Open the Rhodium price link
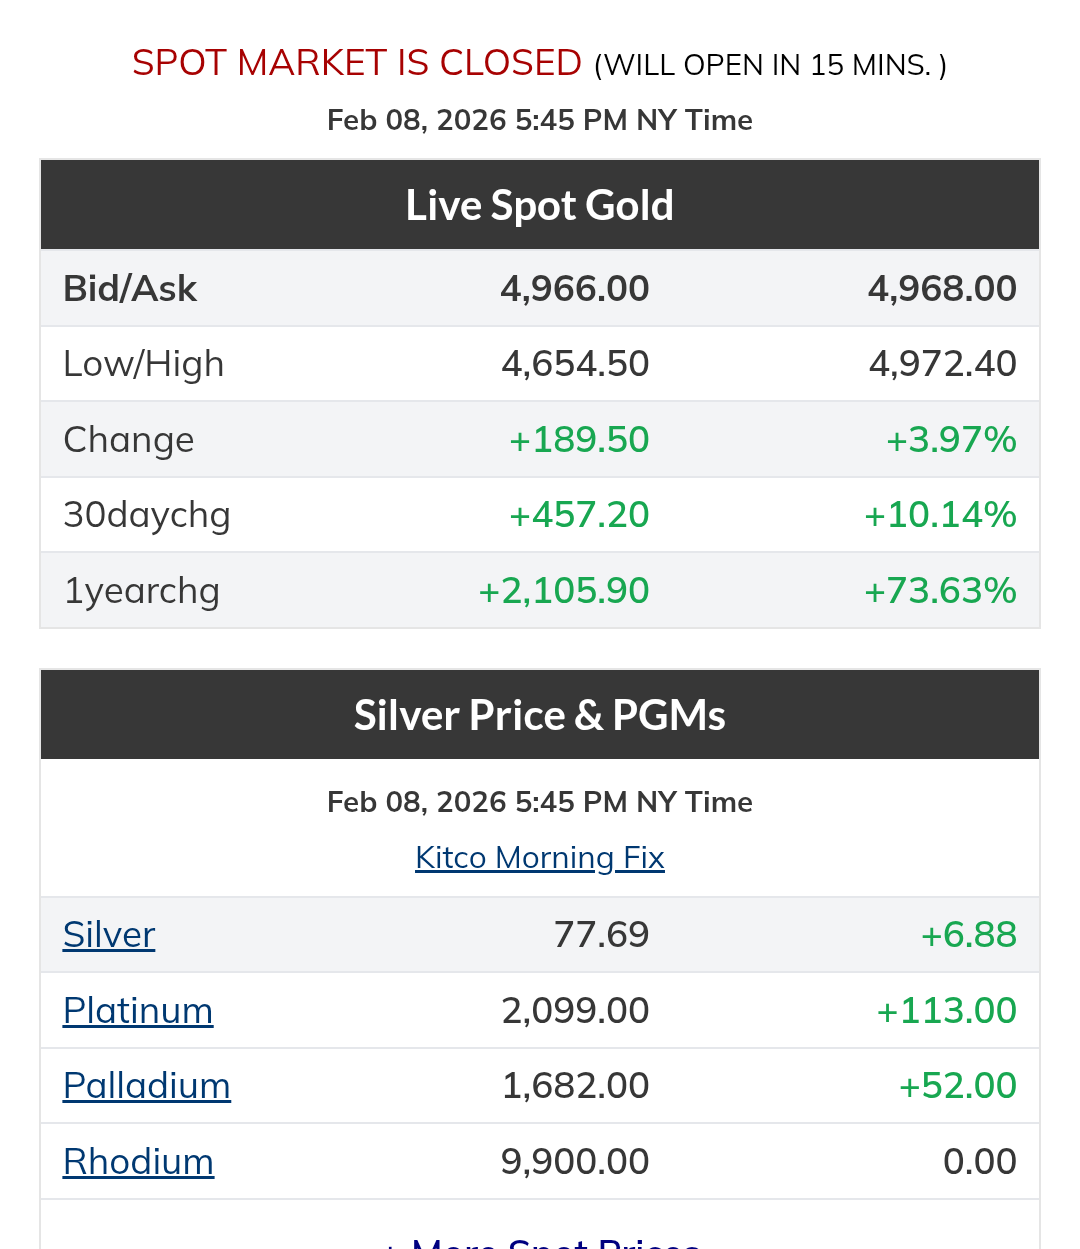The height and width of the screenshot is (1249, 1080). tap(138, 1162)
